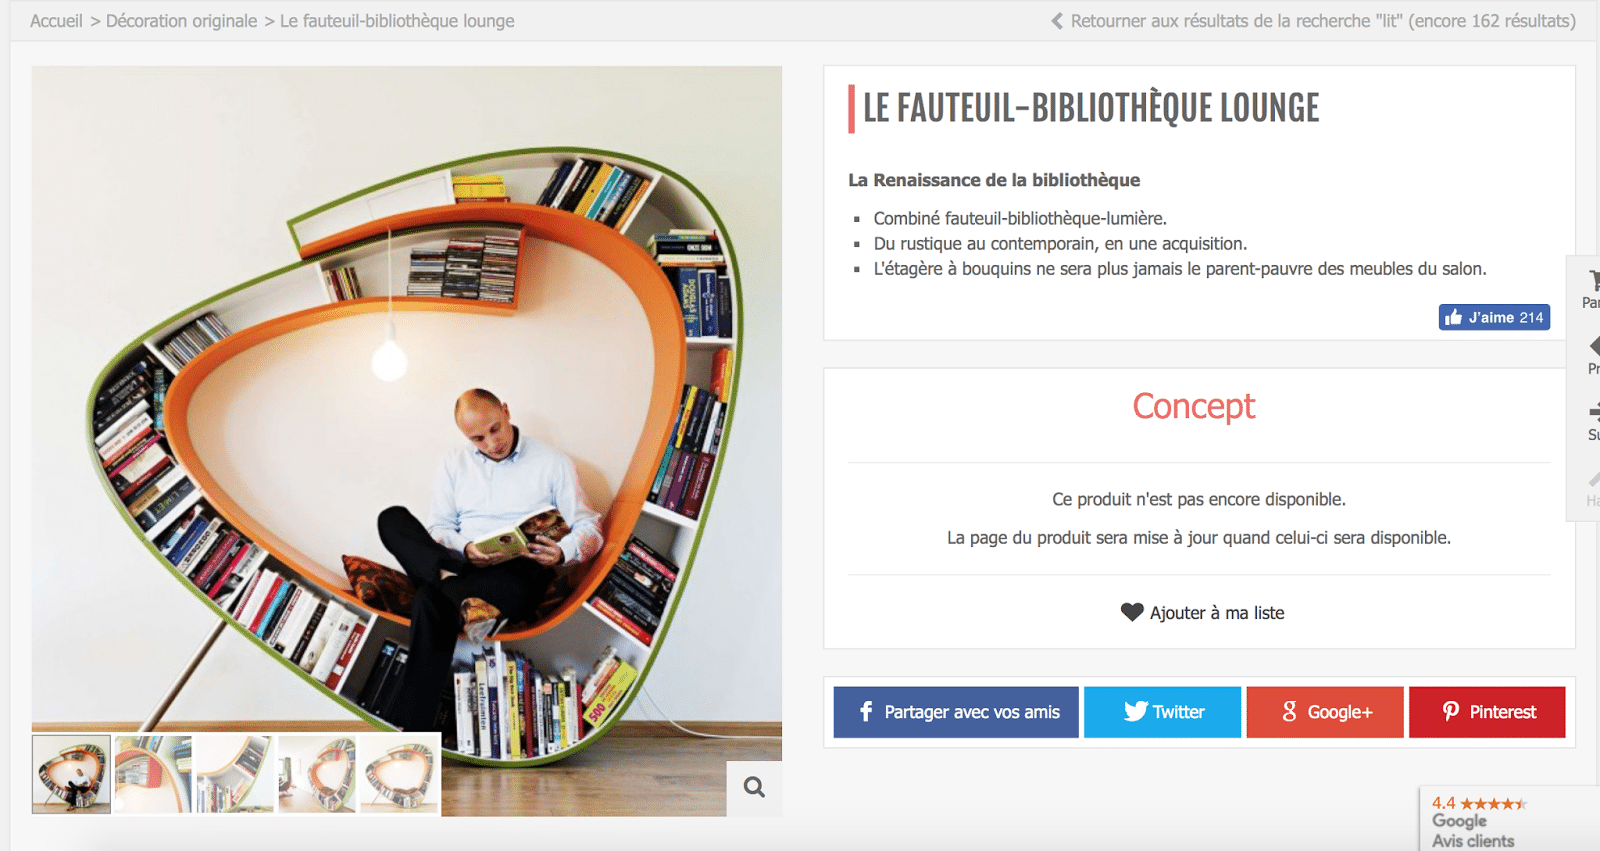Go to Accueil breadcrumb
Image resolution: width=1600 pixels, height=851 pixels.
pos(56,21)
